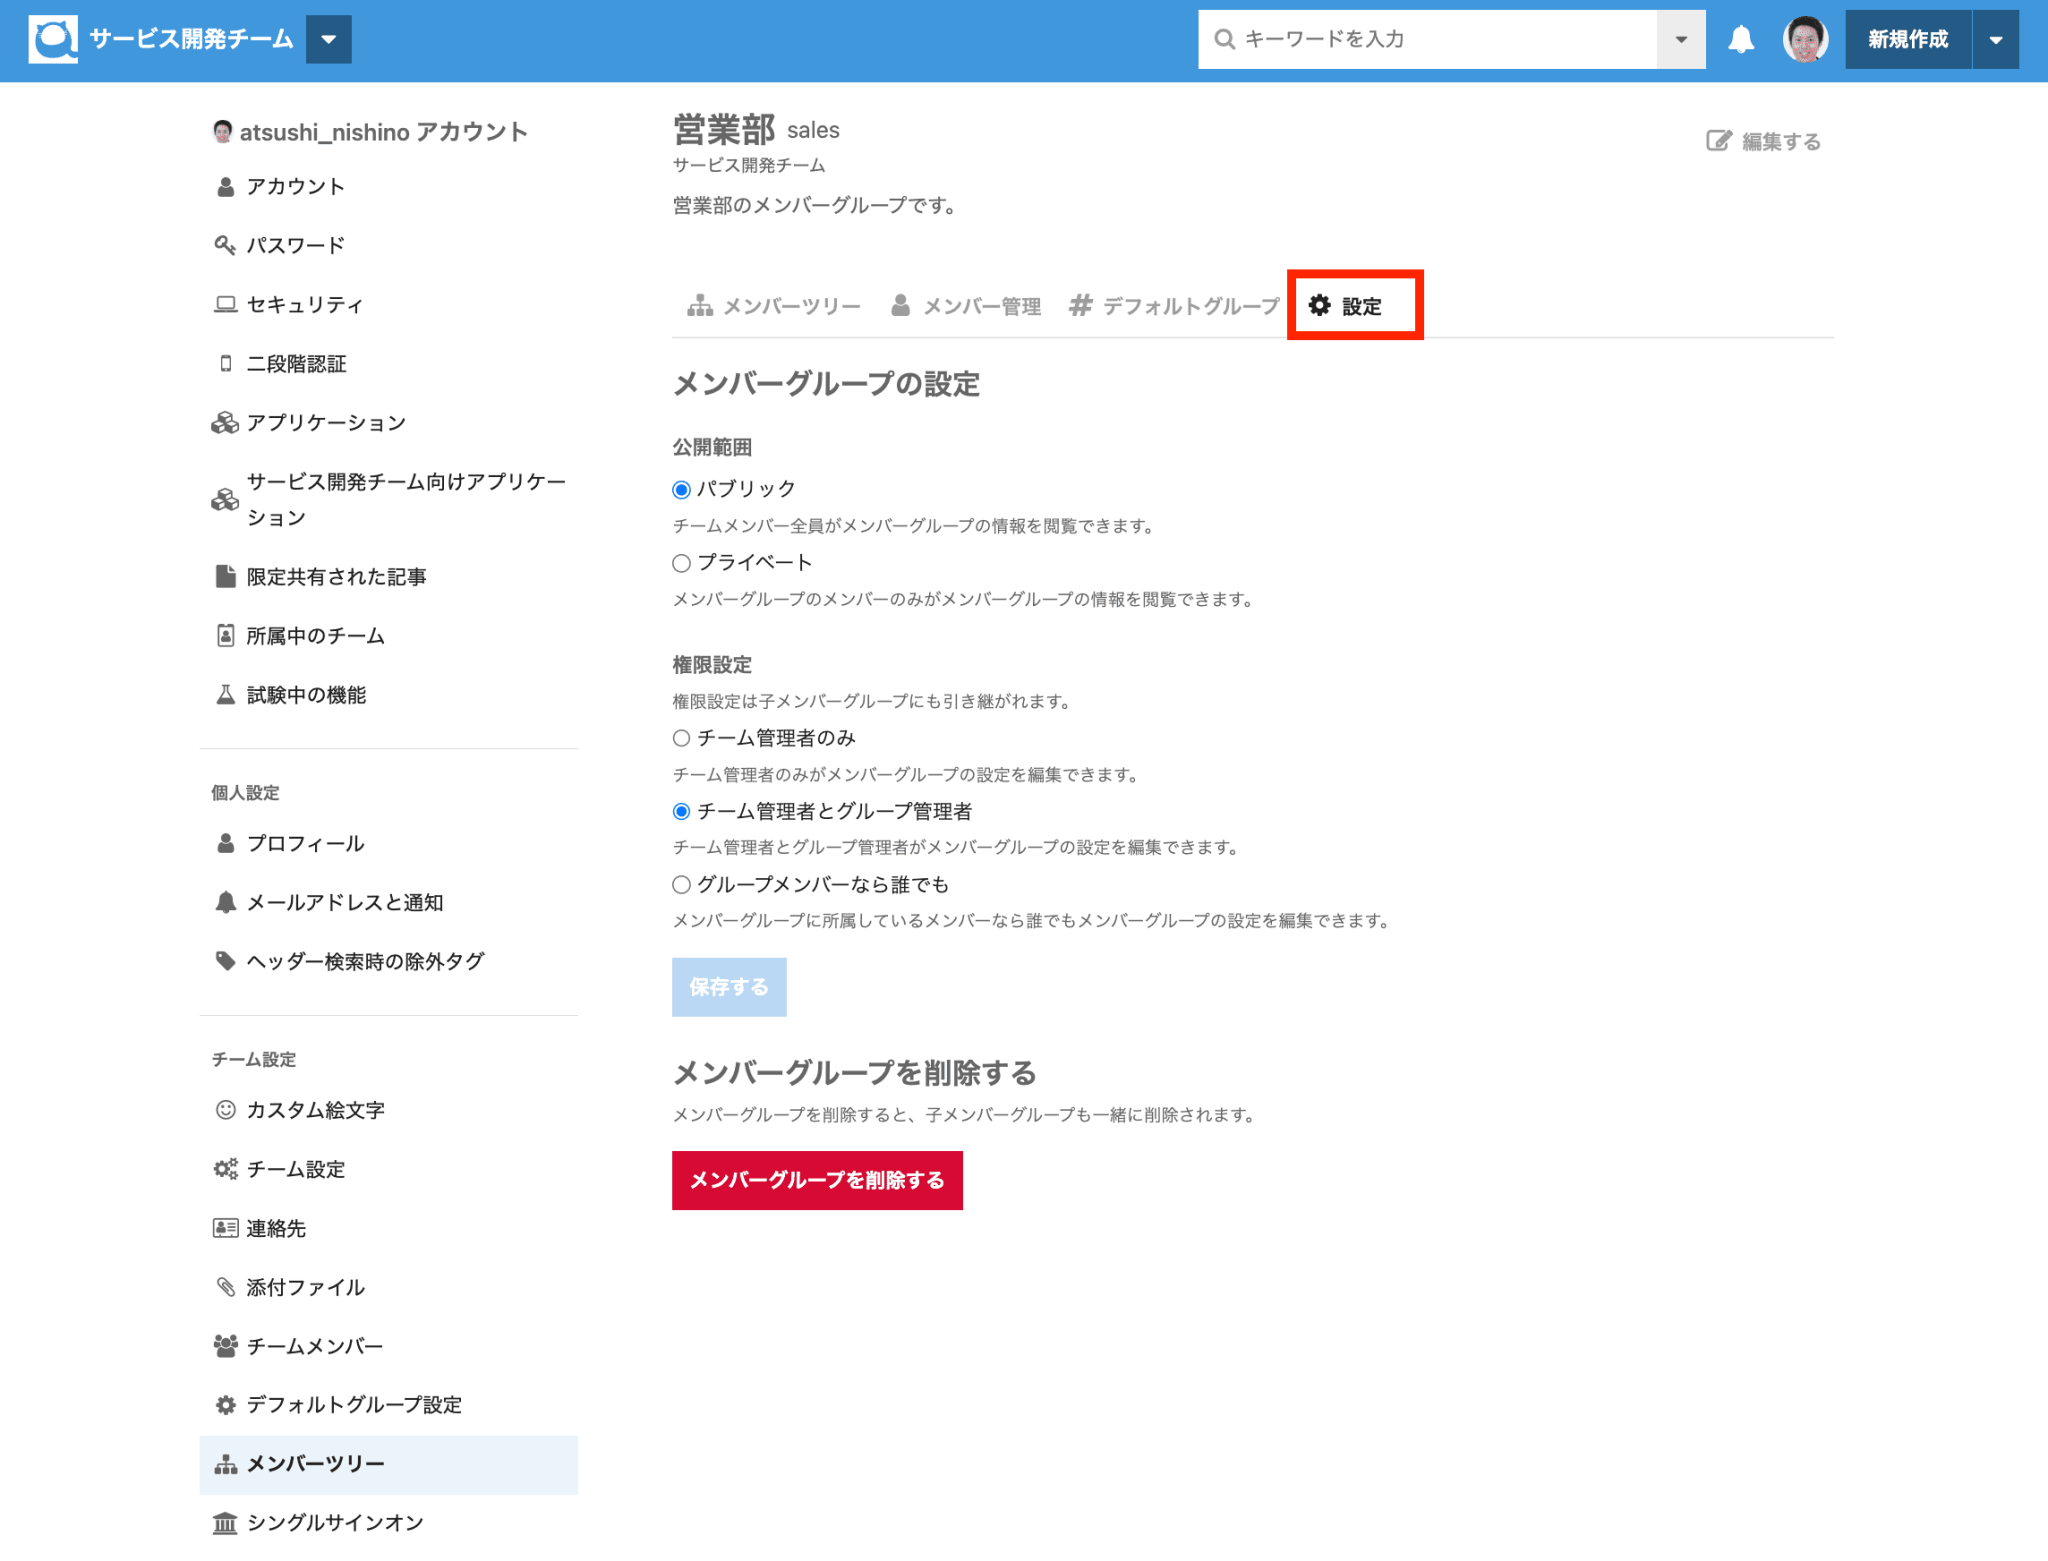Click the Qiita Team logo icon
Viewport: 2048px width, 1561px height.
click(53, 39)
